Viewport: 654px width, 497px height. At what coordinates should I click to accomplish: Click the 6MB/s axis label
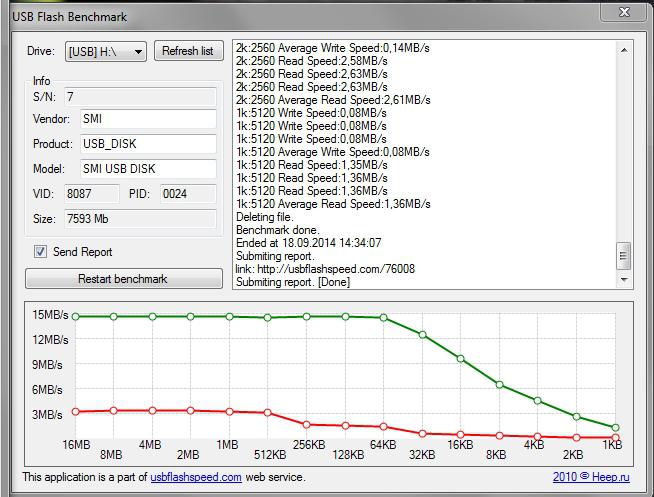click(47, 390)
